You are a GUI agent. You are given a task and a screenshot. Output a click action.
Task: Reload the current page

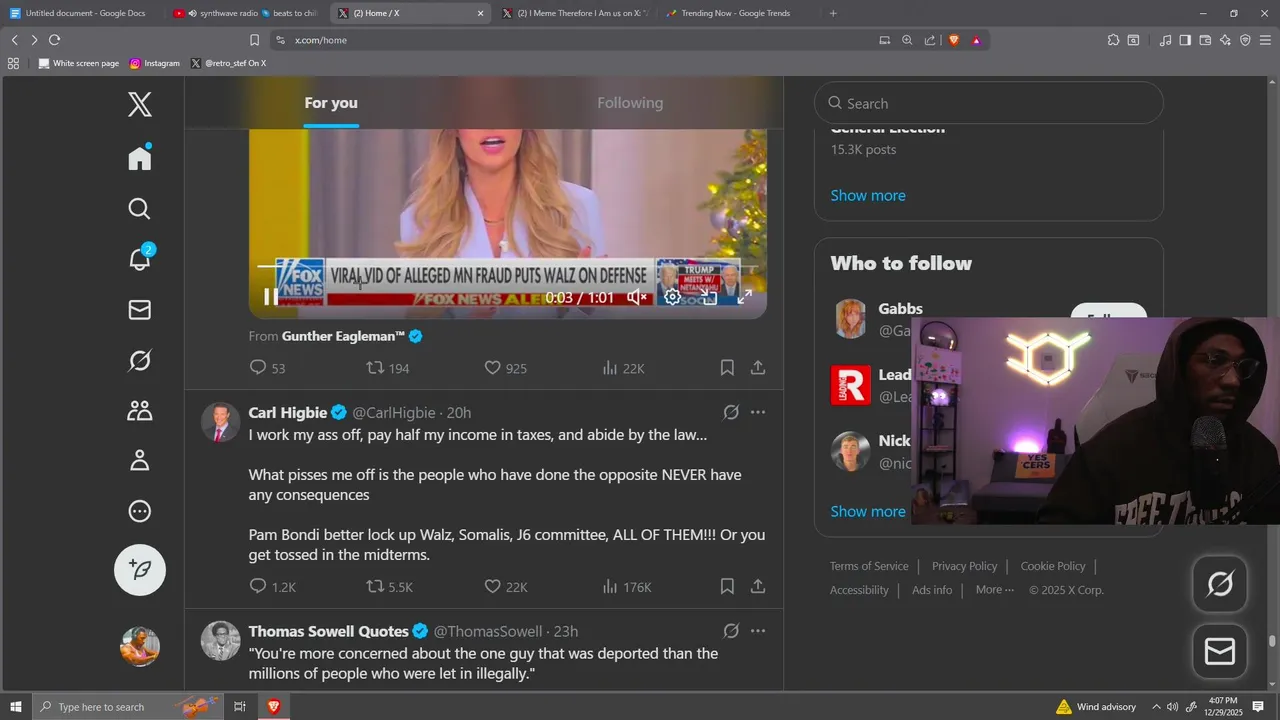coord(54,40)
